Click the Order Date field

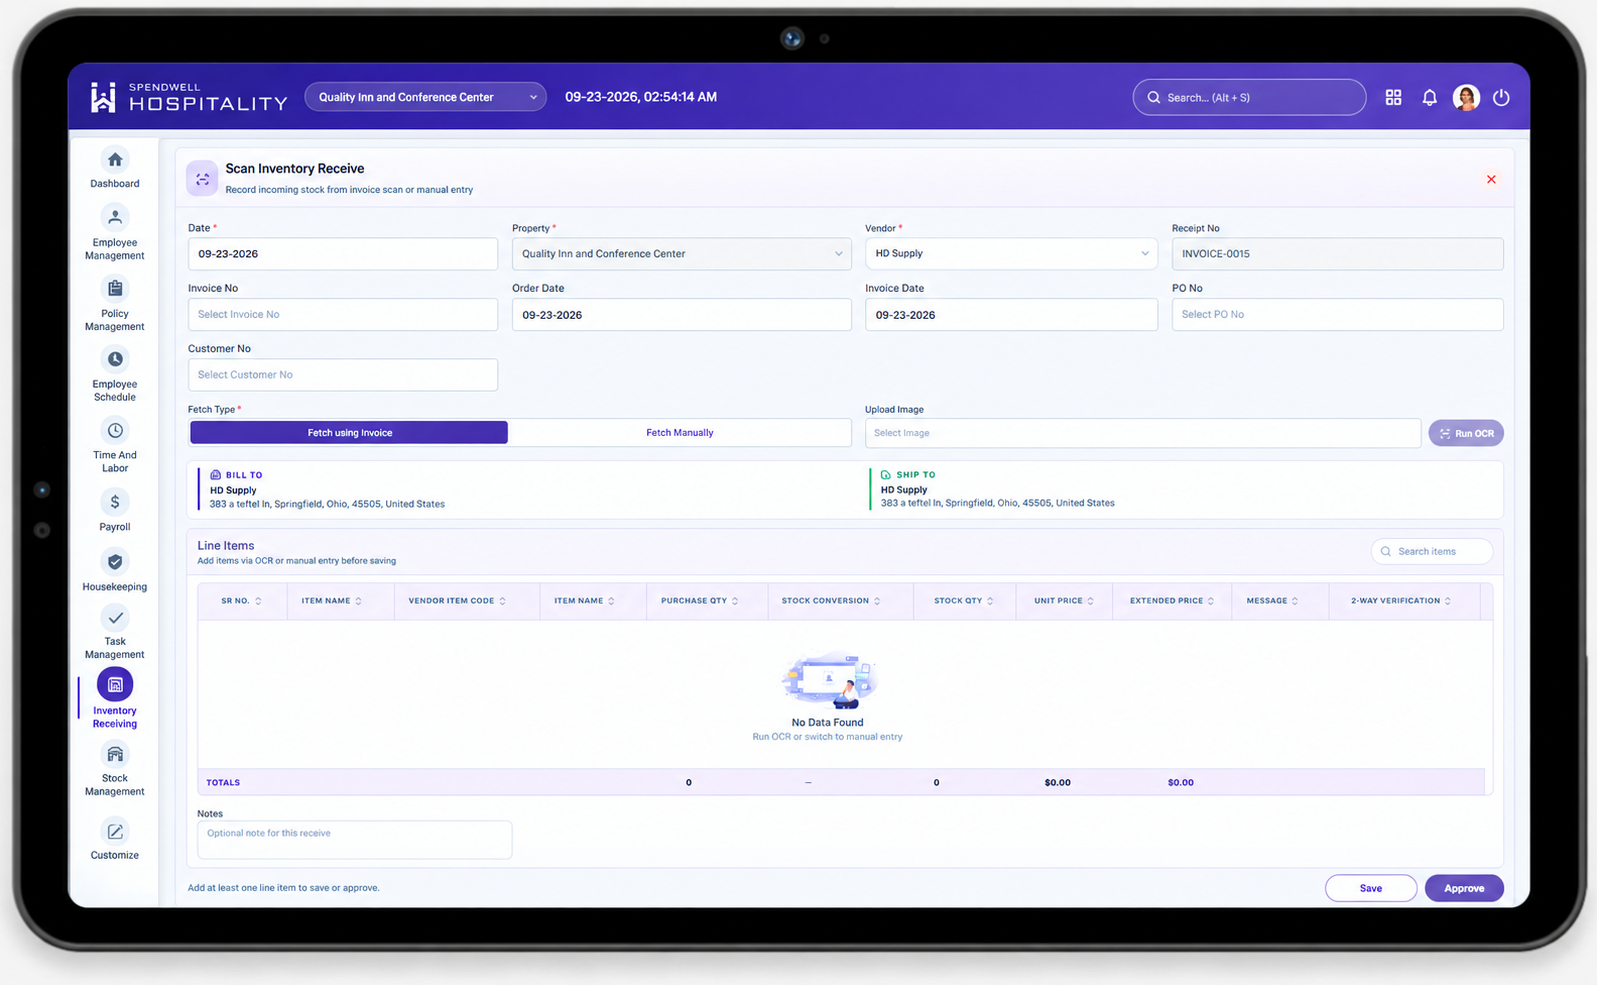pyautogui.click(x=682, y=314)
